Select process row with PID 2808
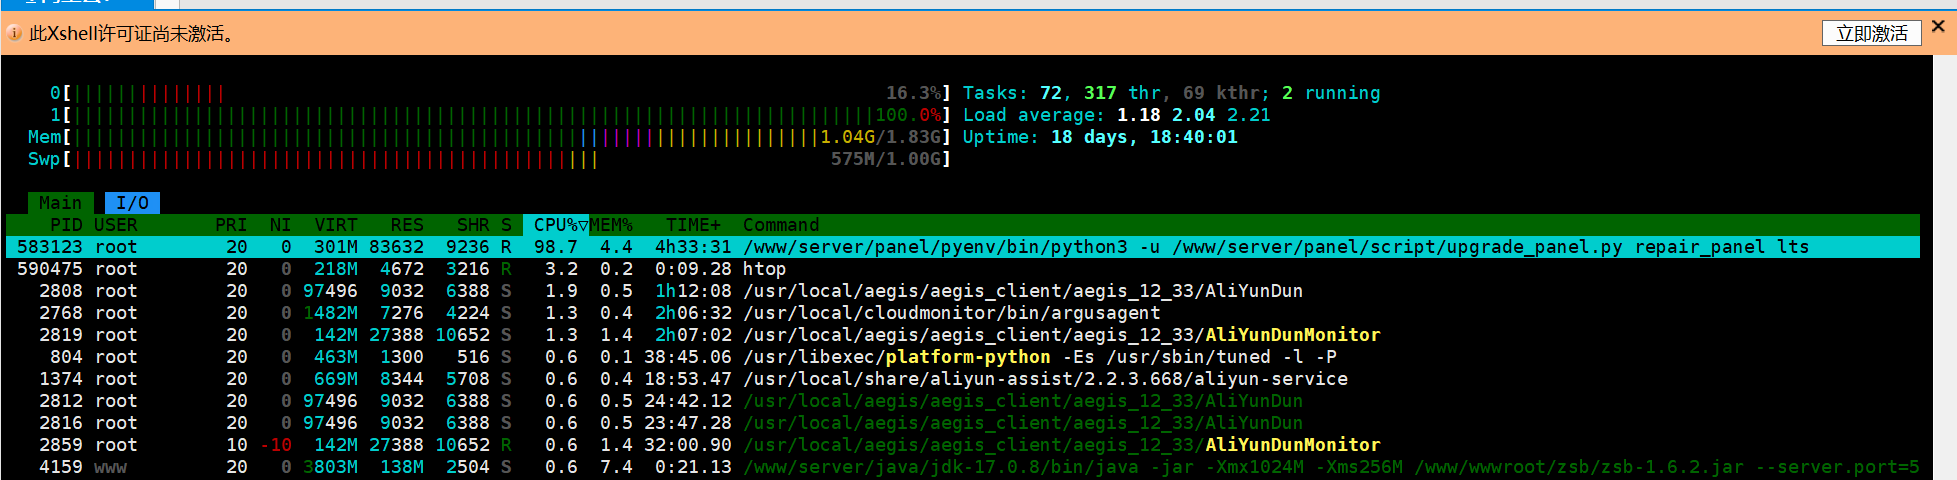Image resolution: width=1957 pixels, height=480 pixels. (962, 291)
